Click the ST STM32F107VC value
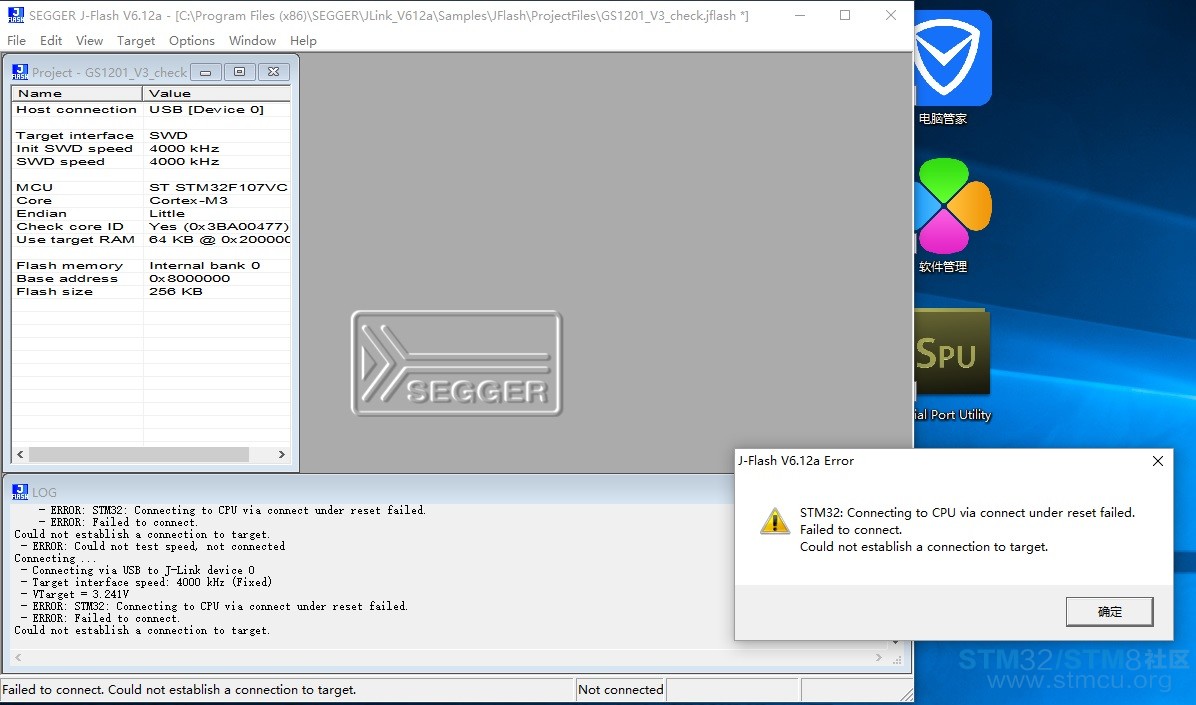The height and width of the screenshot is (705, 1196). [x=218, y=187]
